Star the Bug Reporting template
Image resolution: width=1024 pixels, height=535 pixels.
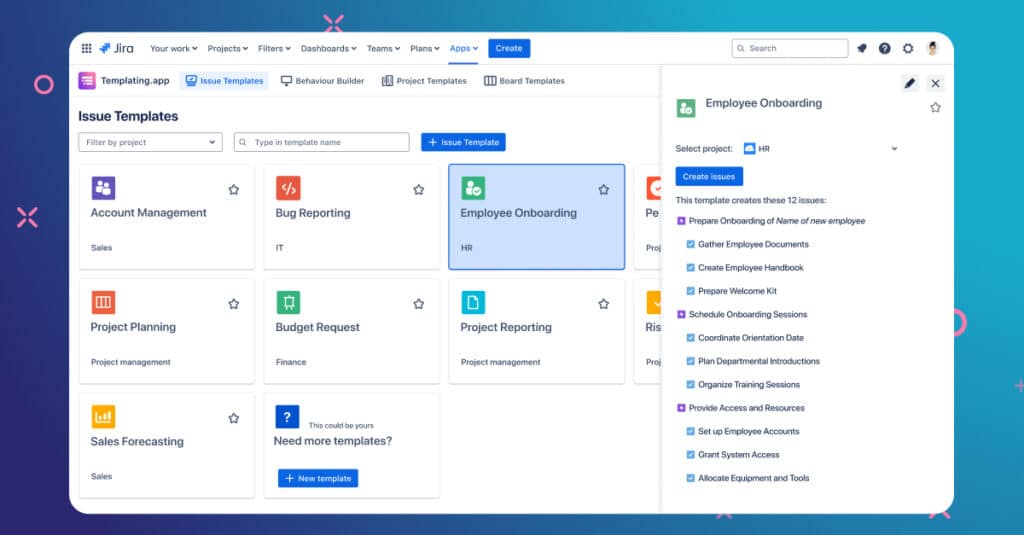coord(419,189)
